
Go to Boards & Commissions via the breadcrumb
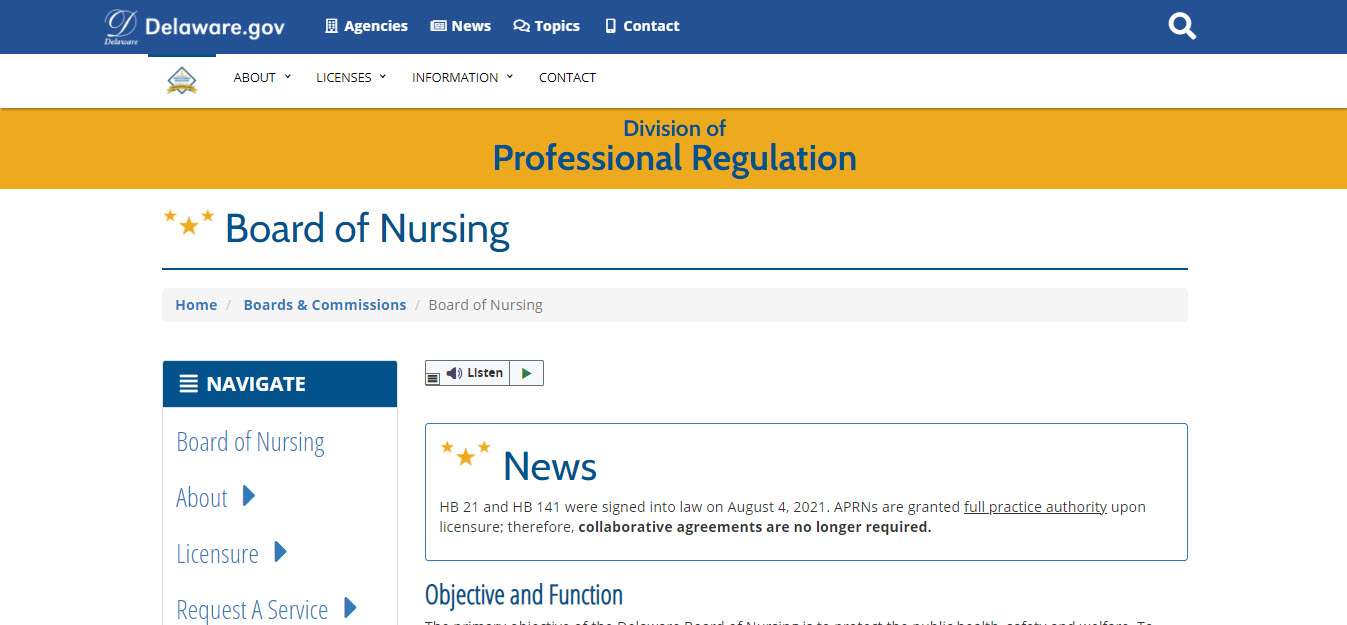[324, 304]
